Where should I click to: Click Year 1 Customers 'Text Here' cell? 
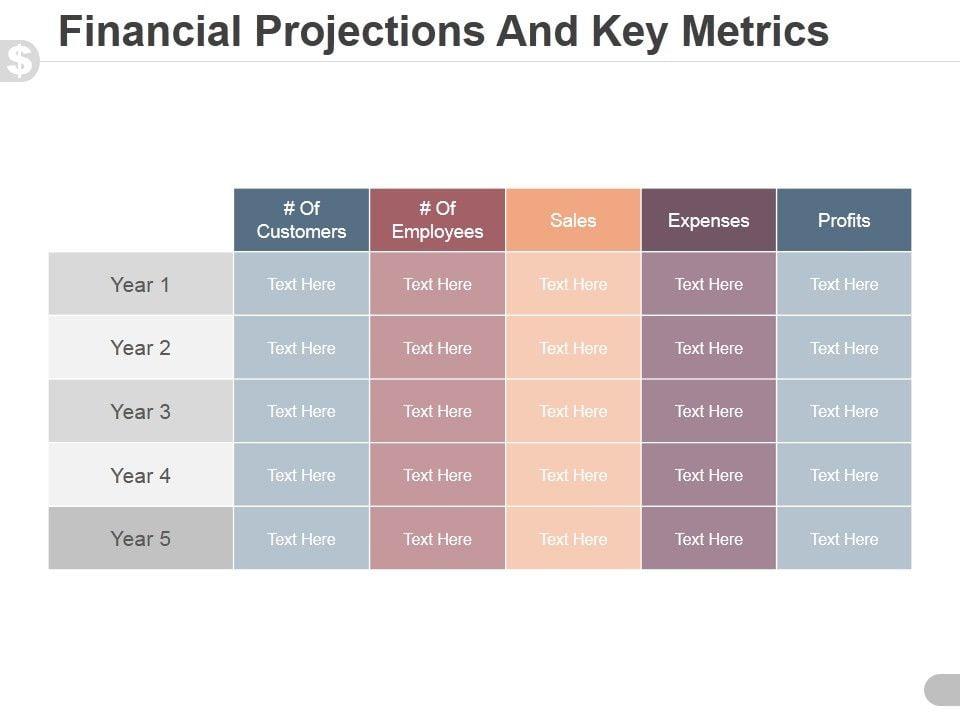(301, 284)
